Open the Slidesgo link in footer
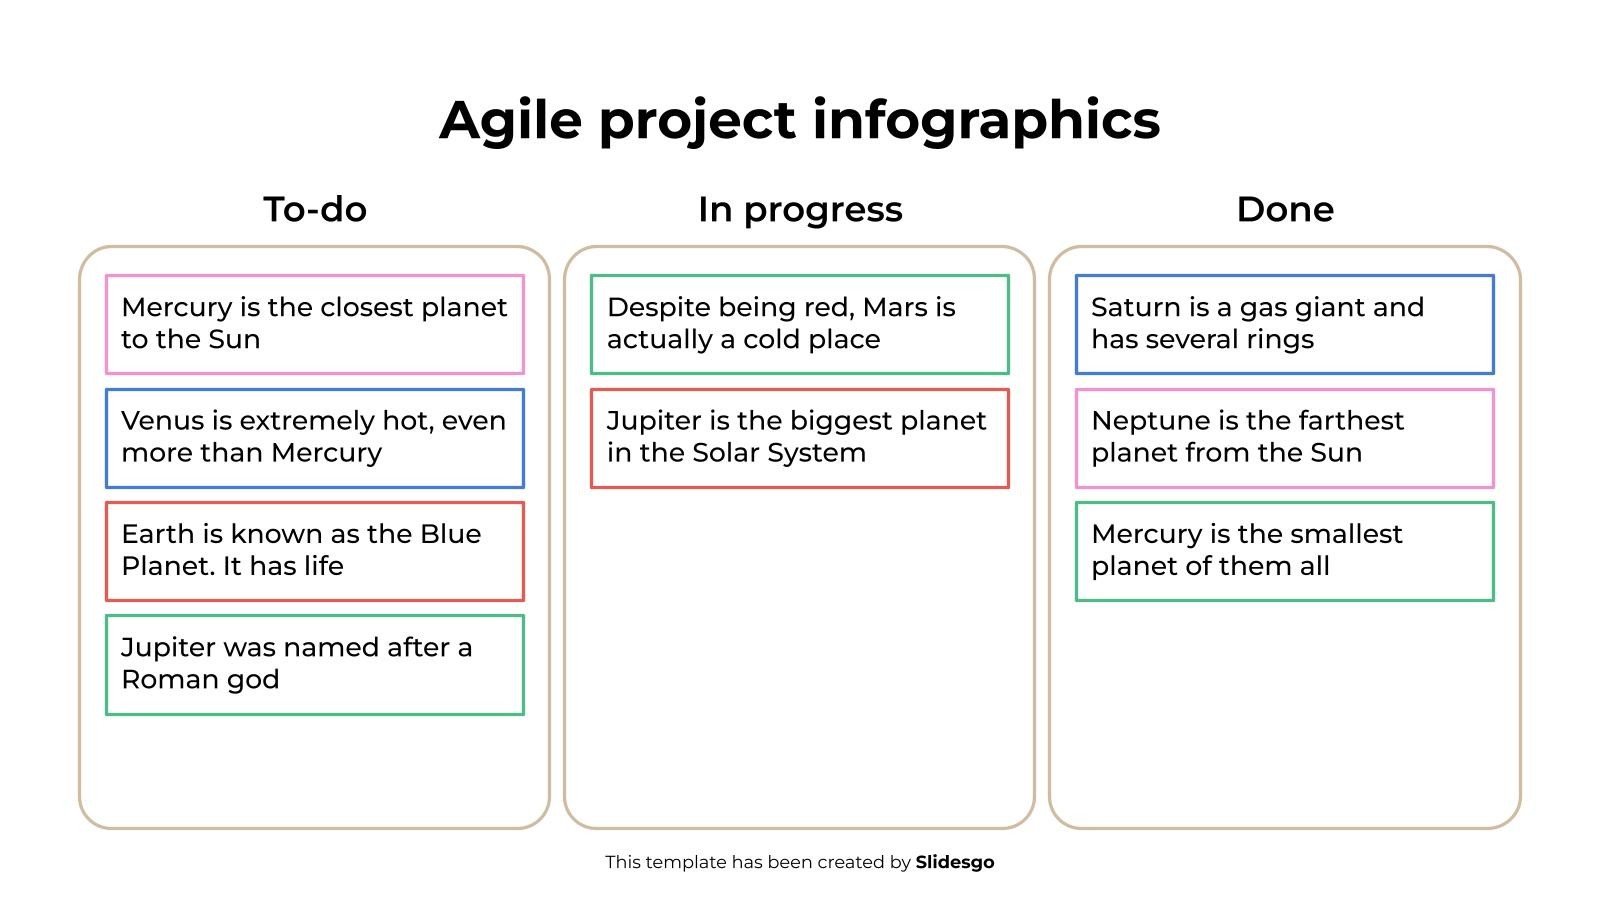Screen dimensions: 1600x900 tap(955, 862)
